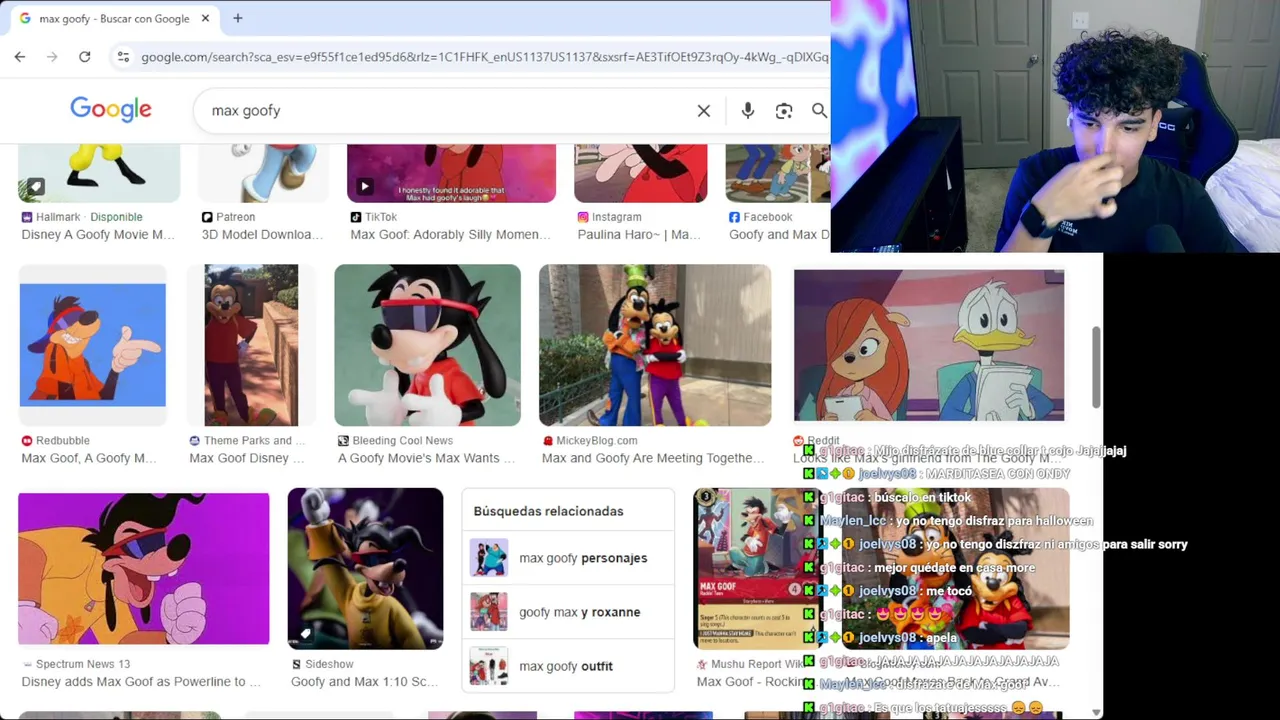Go back with the browser back arrow
This screenshot has height=720, width=1280.
(20, 57)
